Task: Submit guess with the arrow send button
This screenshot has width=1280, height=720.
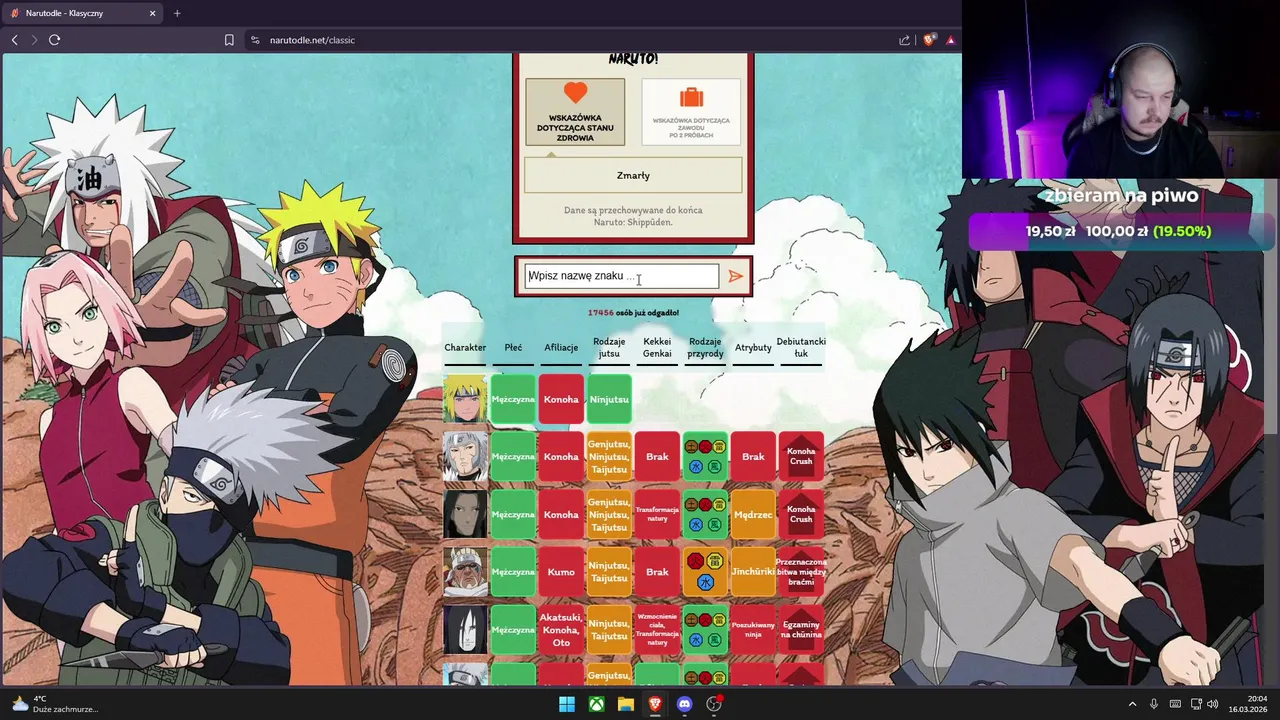Action: [735, 276]
